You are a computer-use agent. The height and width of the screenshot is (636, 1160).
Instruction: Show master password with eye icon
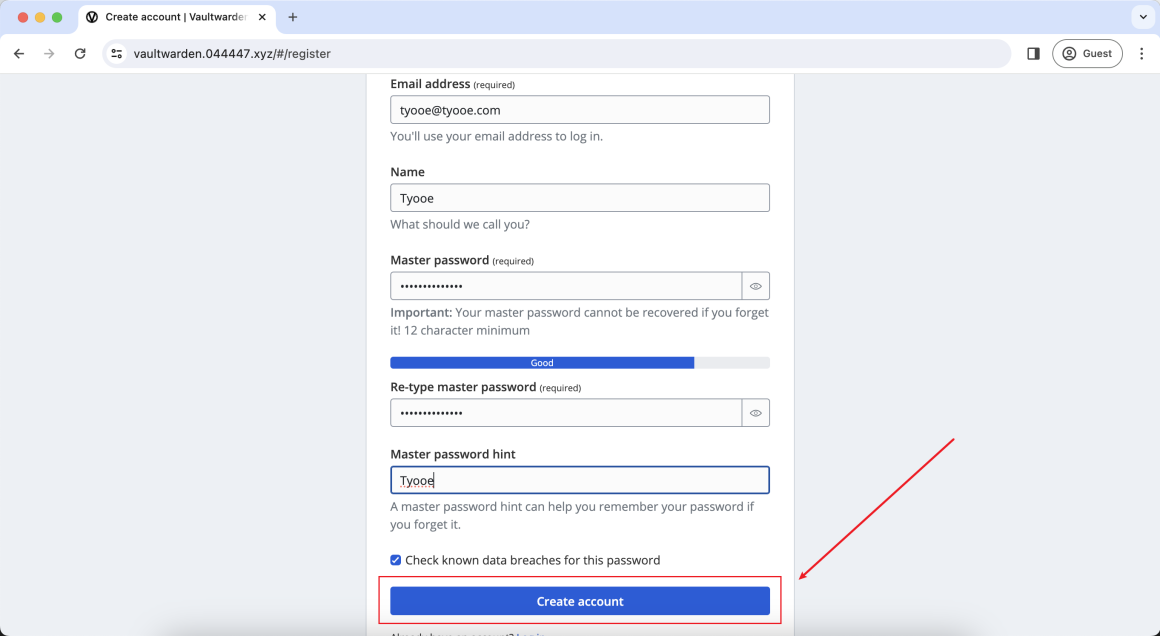[756, 286]
